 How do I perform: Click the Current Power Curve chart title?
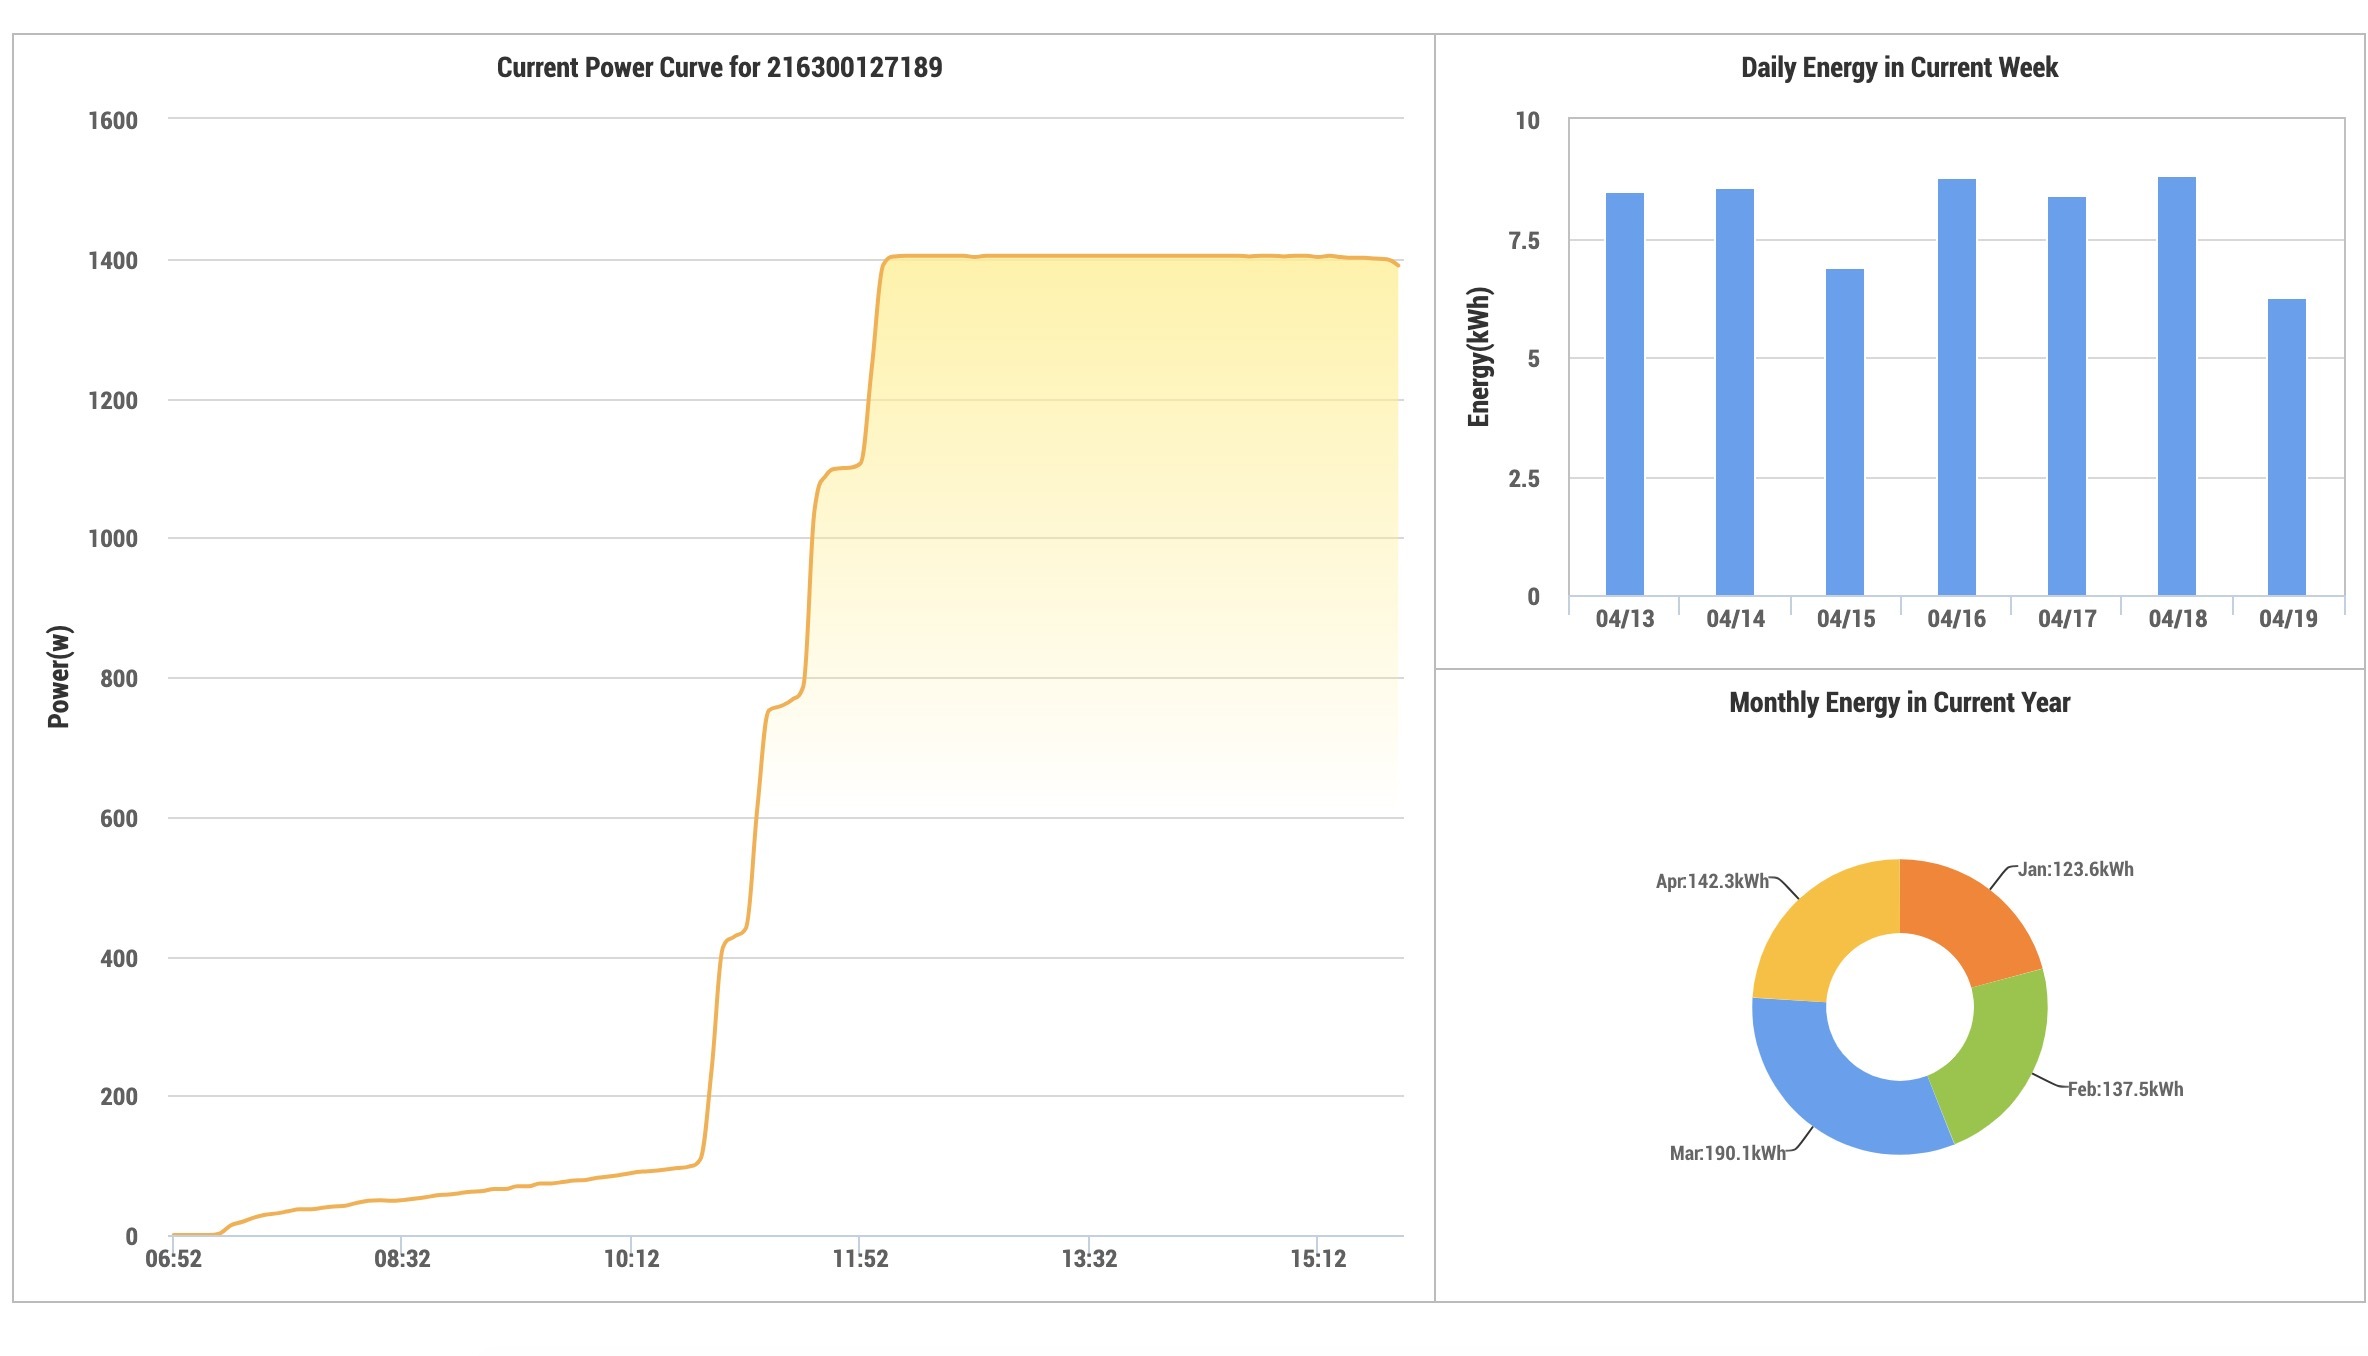tap(719, 67)
